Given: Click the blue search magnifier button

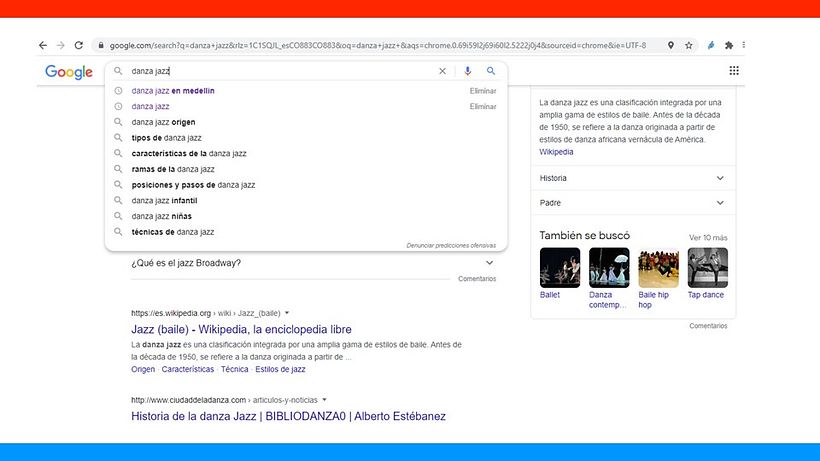Looking at the screenshot, I should click(x=491, y=71).
